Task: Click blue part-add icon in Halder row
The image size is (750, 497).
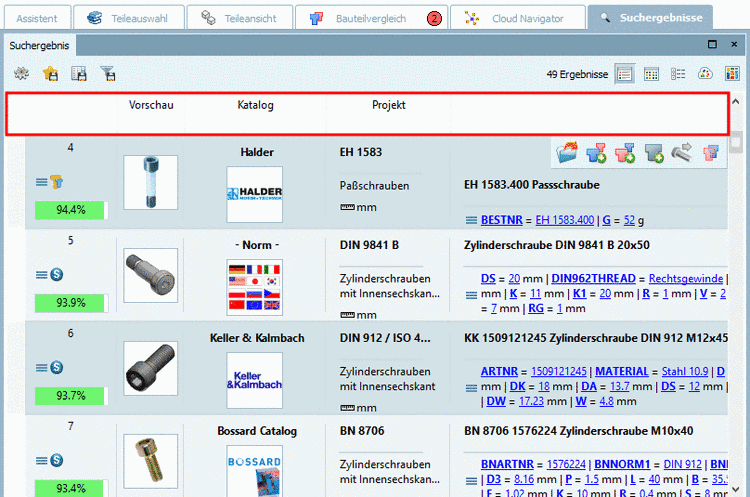Action: (x=596, y=153)
